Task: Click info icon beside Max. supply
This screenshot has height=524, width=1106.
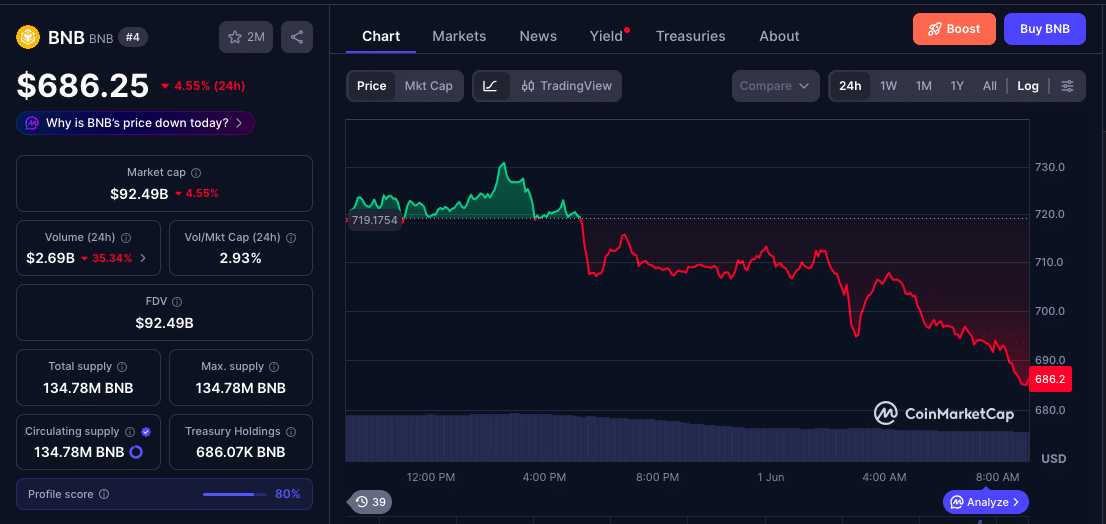Action: pos(274,367)
